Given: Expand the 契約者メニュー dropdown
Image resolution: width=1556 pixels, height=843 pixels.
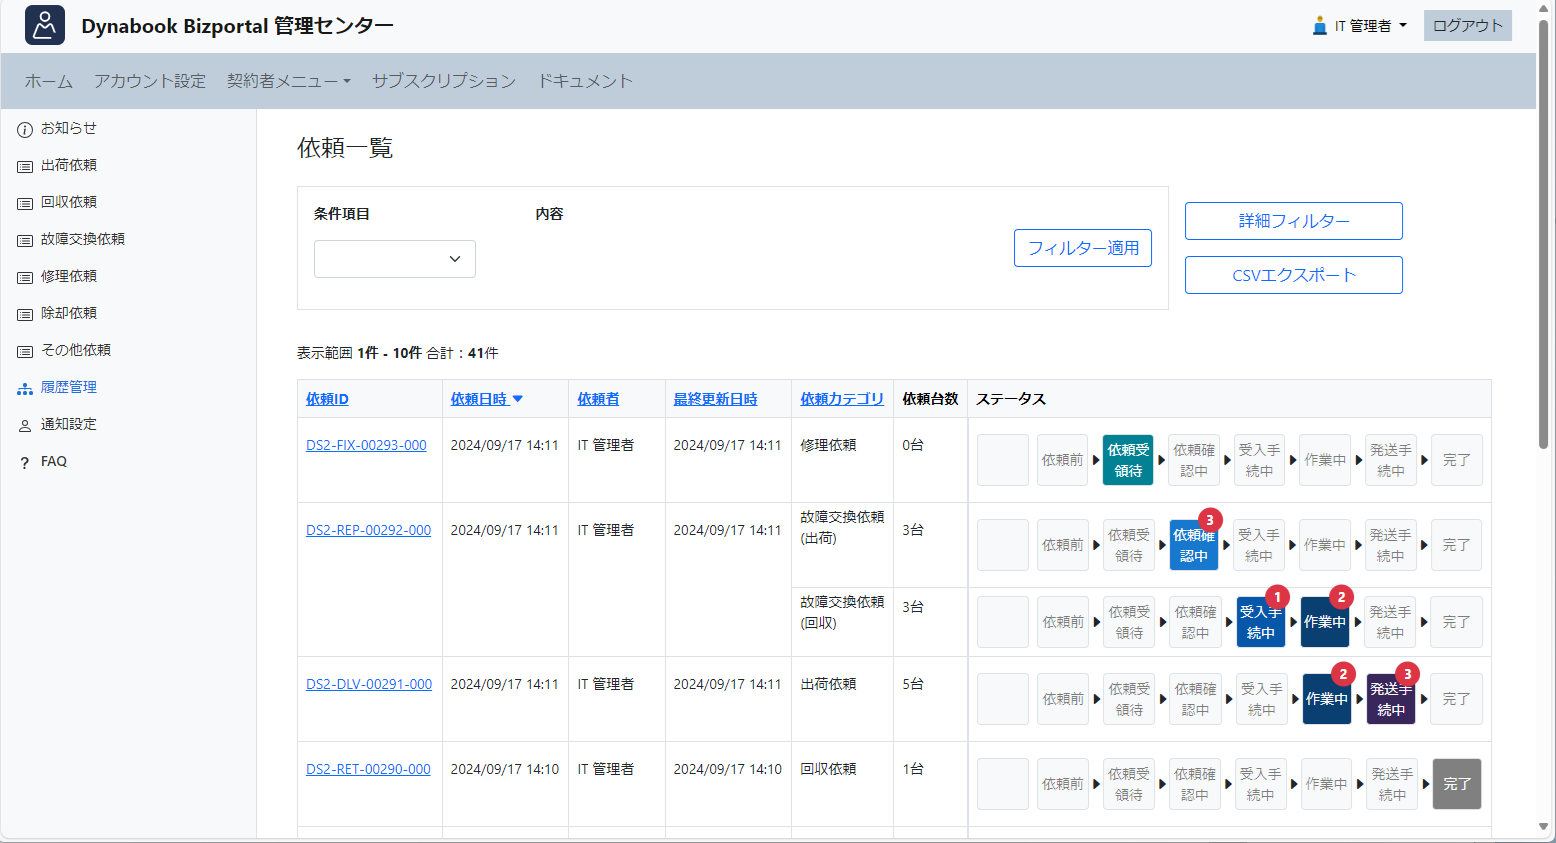Looking at the screenshot, I should pos(289,81).
